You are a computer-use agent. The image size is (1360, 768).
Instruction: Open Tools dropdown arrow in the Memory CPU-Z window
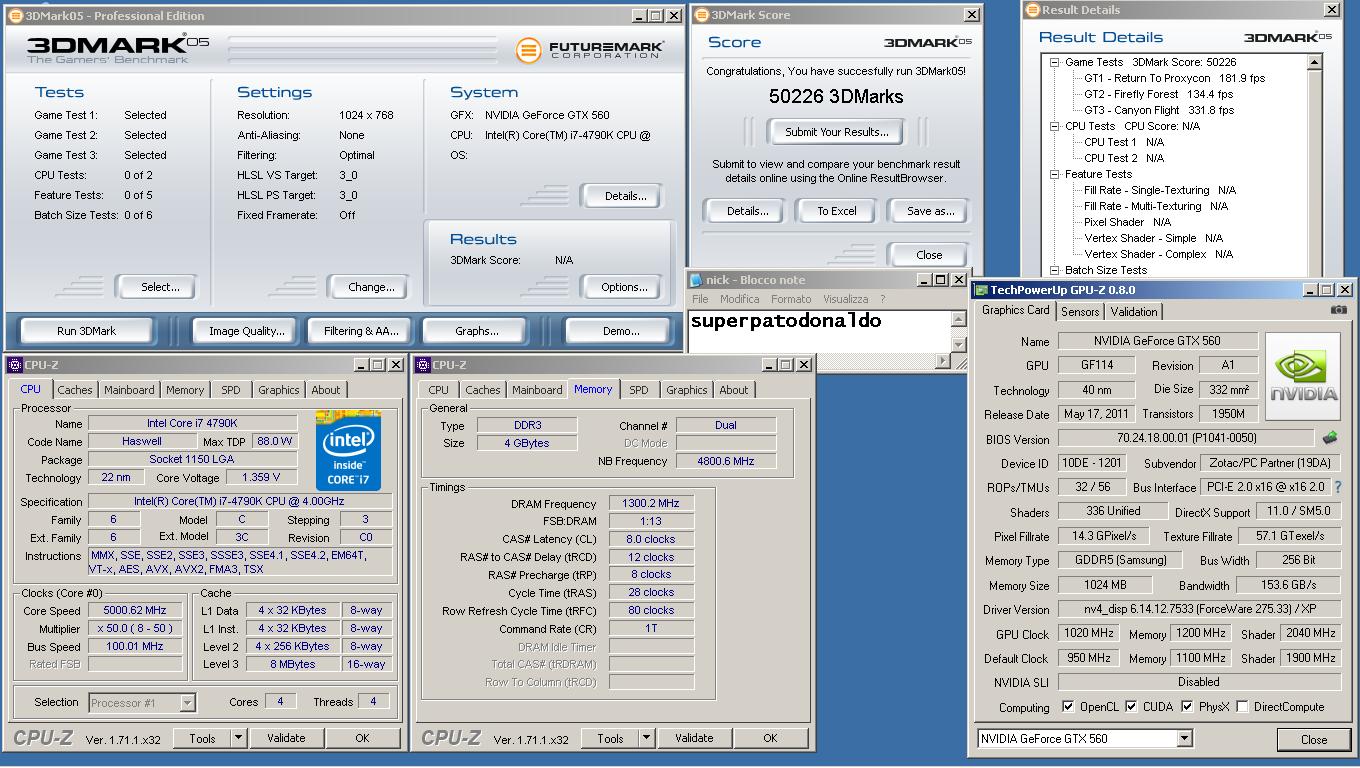point(646,738)
